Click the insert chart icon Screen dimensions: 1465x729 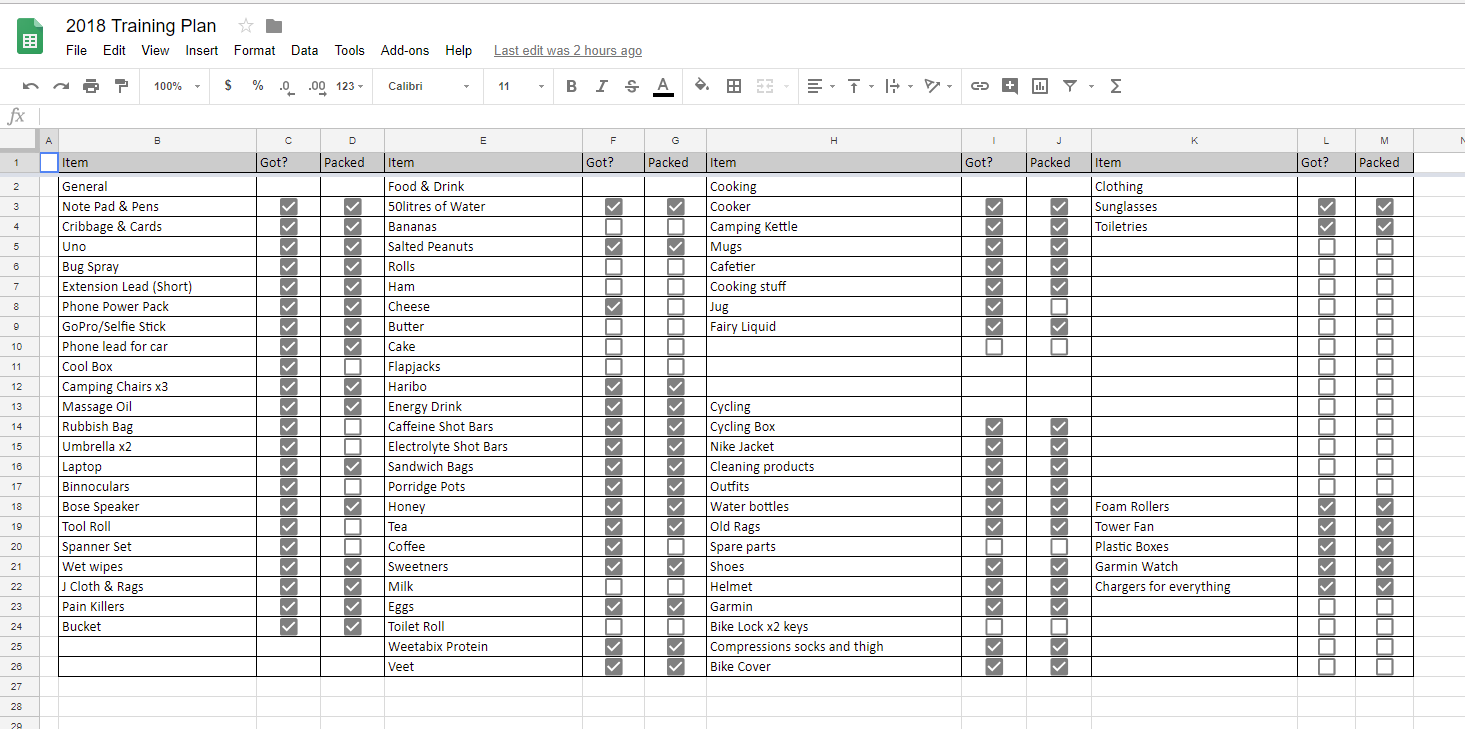(x=1040, y=86)
